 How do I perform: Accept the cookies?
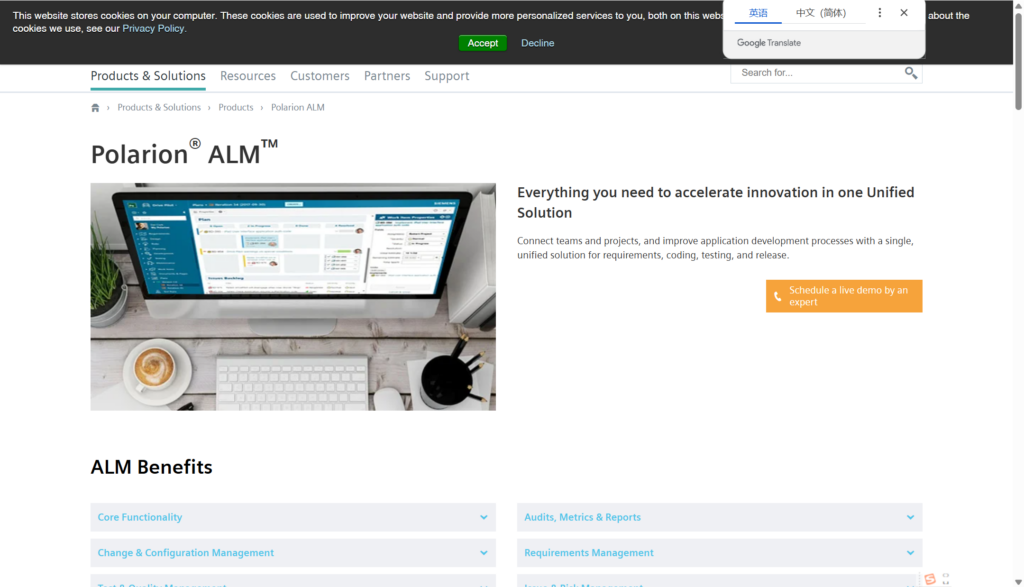coord(483,43)
